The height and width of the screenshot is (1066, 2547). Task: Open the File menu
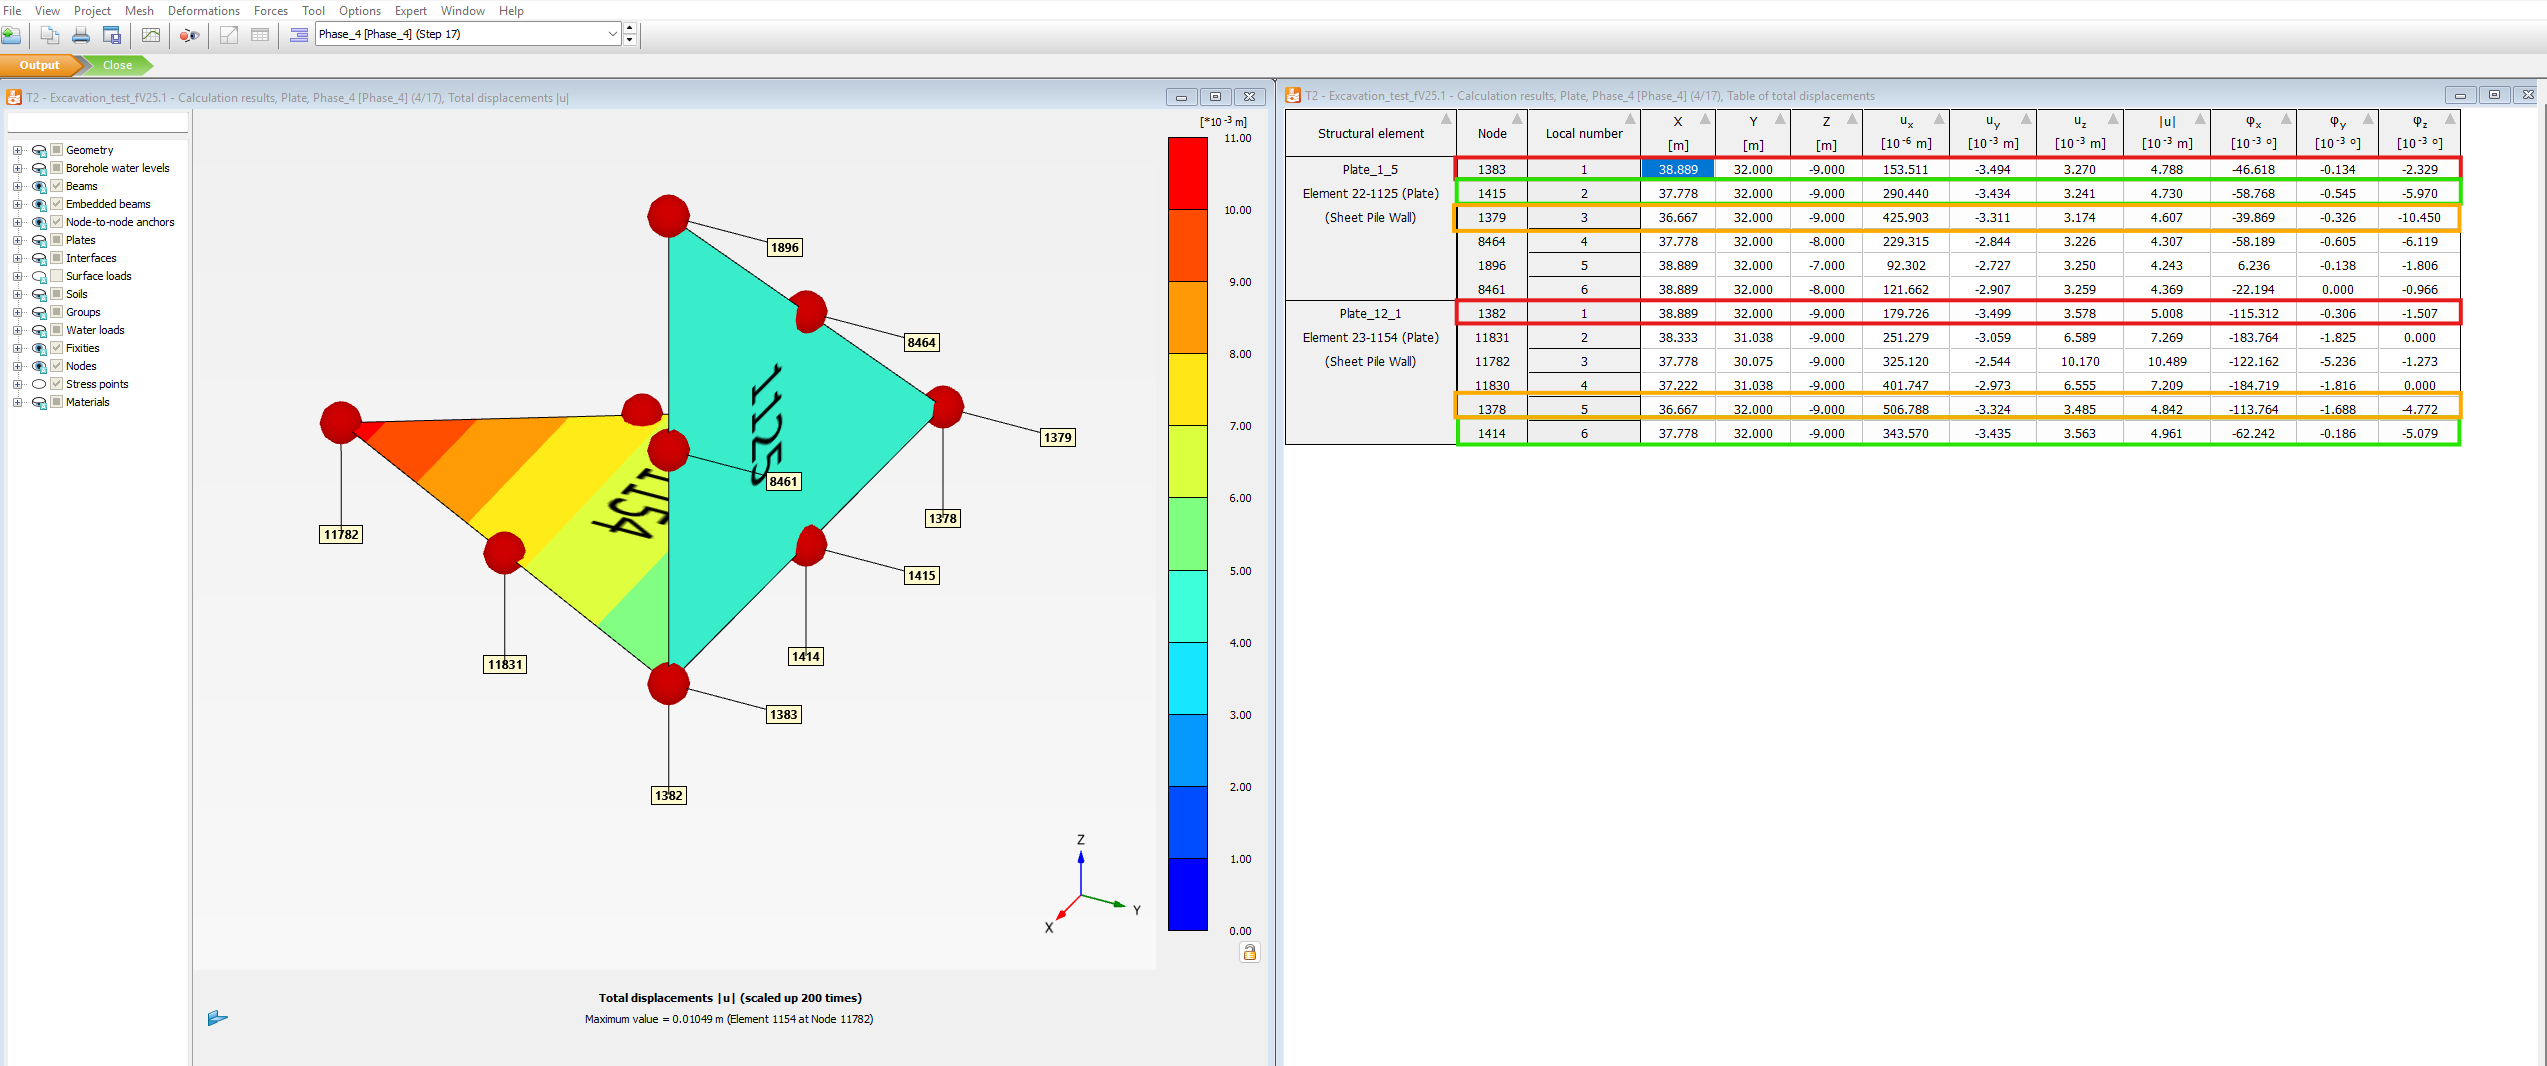[12, 10]
